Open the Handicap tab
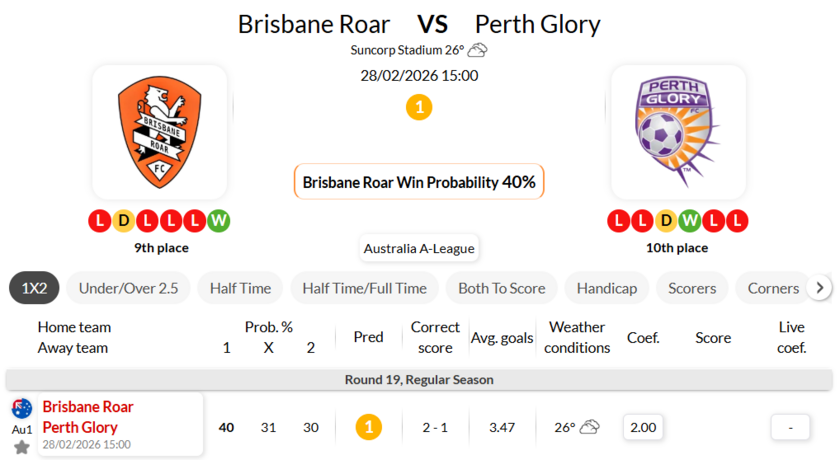The image size is (840, 460). coord(606,288)
